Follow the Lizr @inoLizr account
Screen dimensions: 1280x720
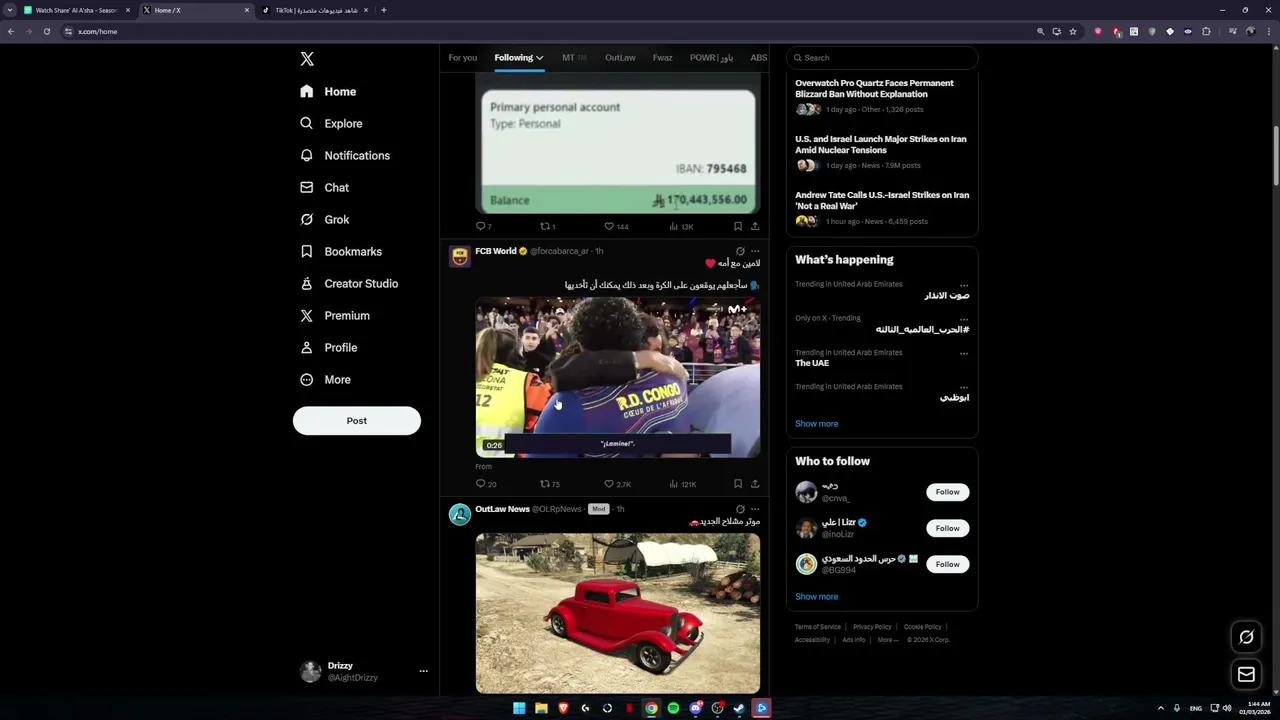(x=948, y=528)
